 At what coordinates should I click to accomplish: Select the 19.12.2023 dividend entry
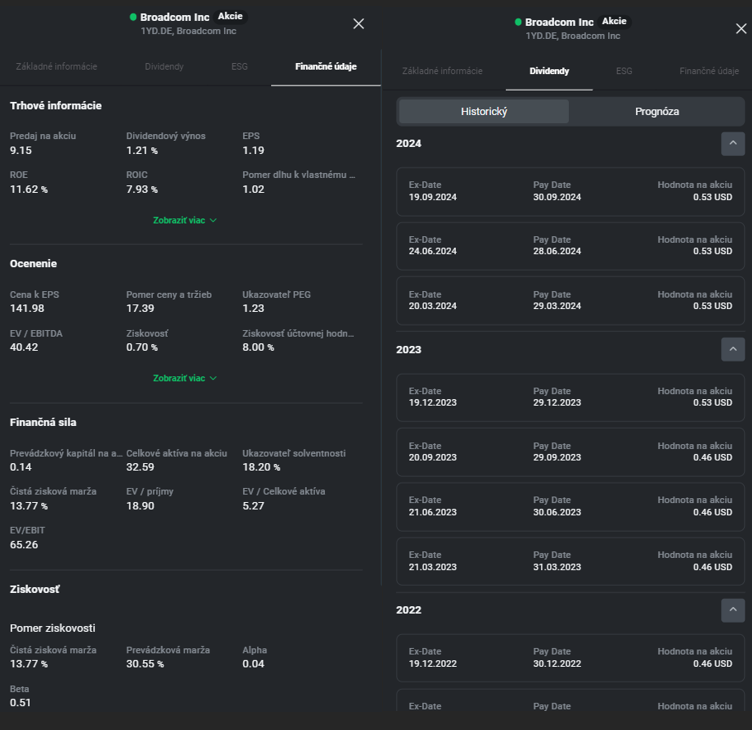click(570, 397)
